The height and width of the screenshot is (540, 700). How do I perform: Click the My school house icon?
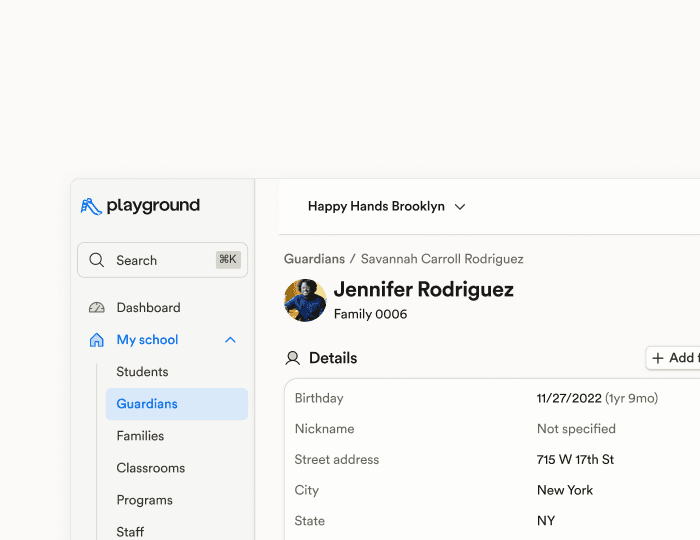[96, 340]
